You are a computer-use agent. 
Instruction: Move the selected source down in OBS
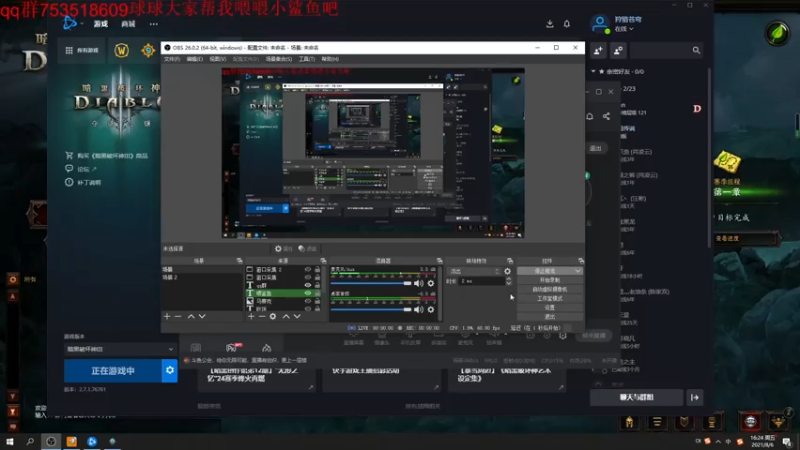[x=297, y=316]
